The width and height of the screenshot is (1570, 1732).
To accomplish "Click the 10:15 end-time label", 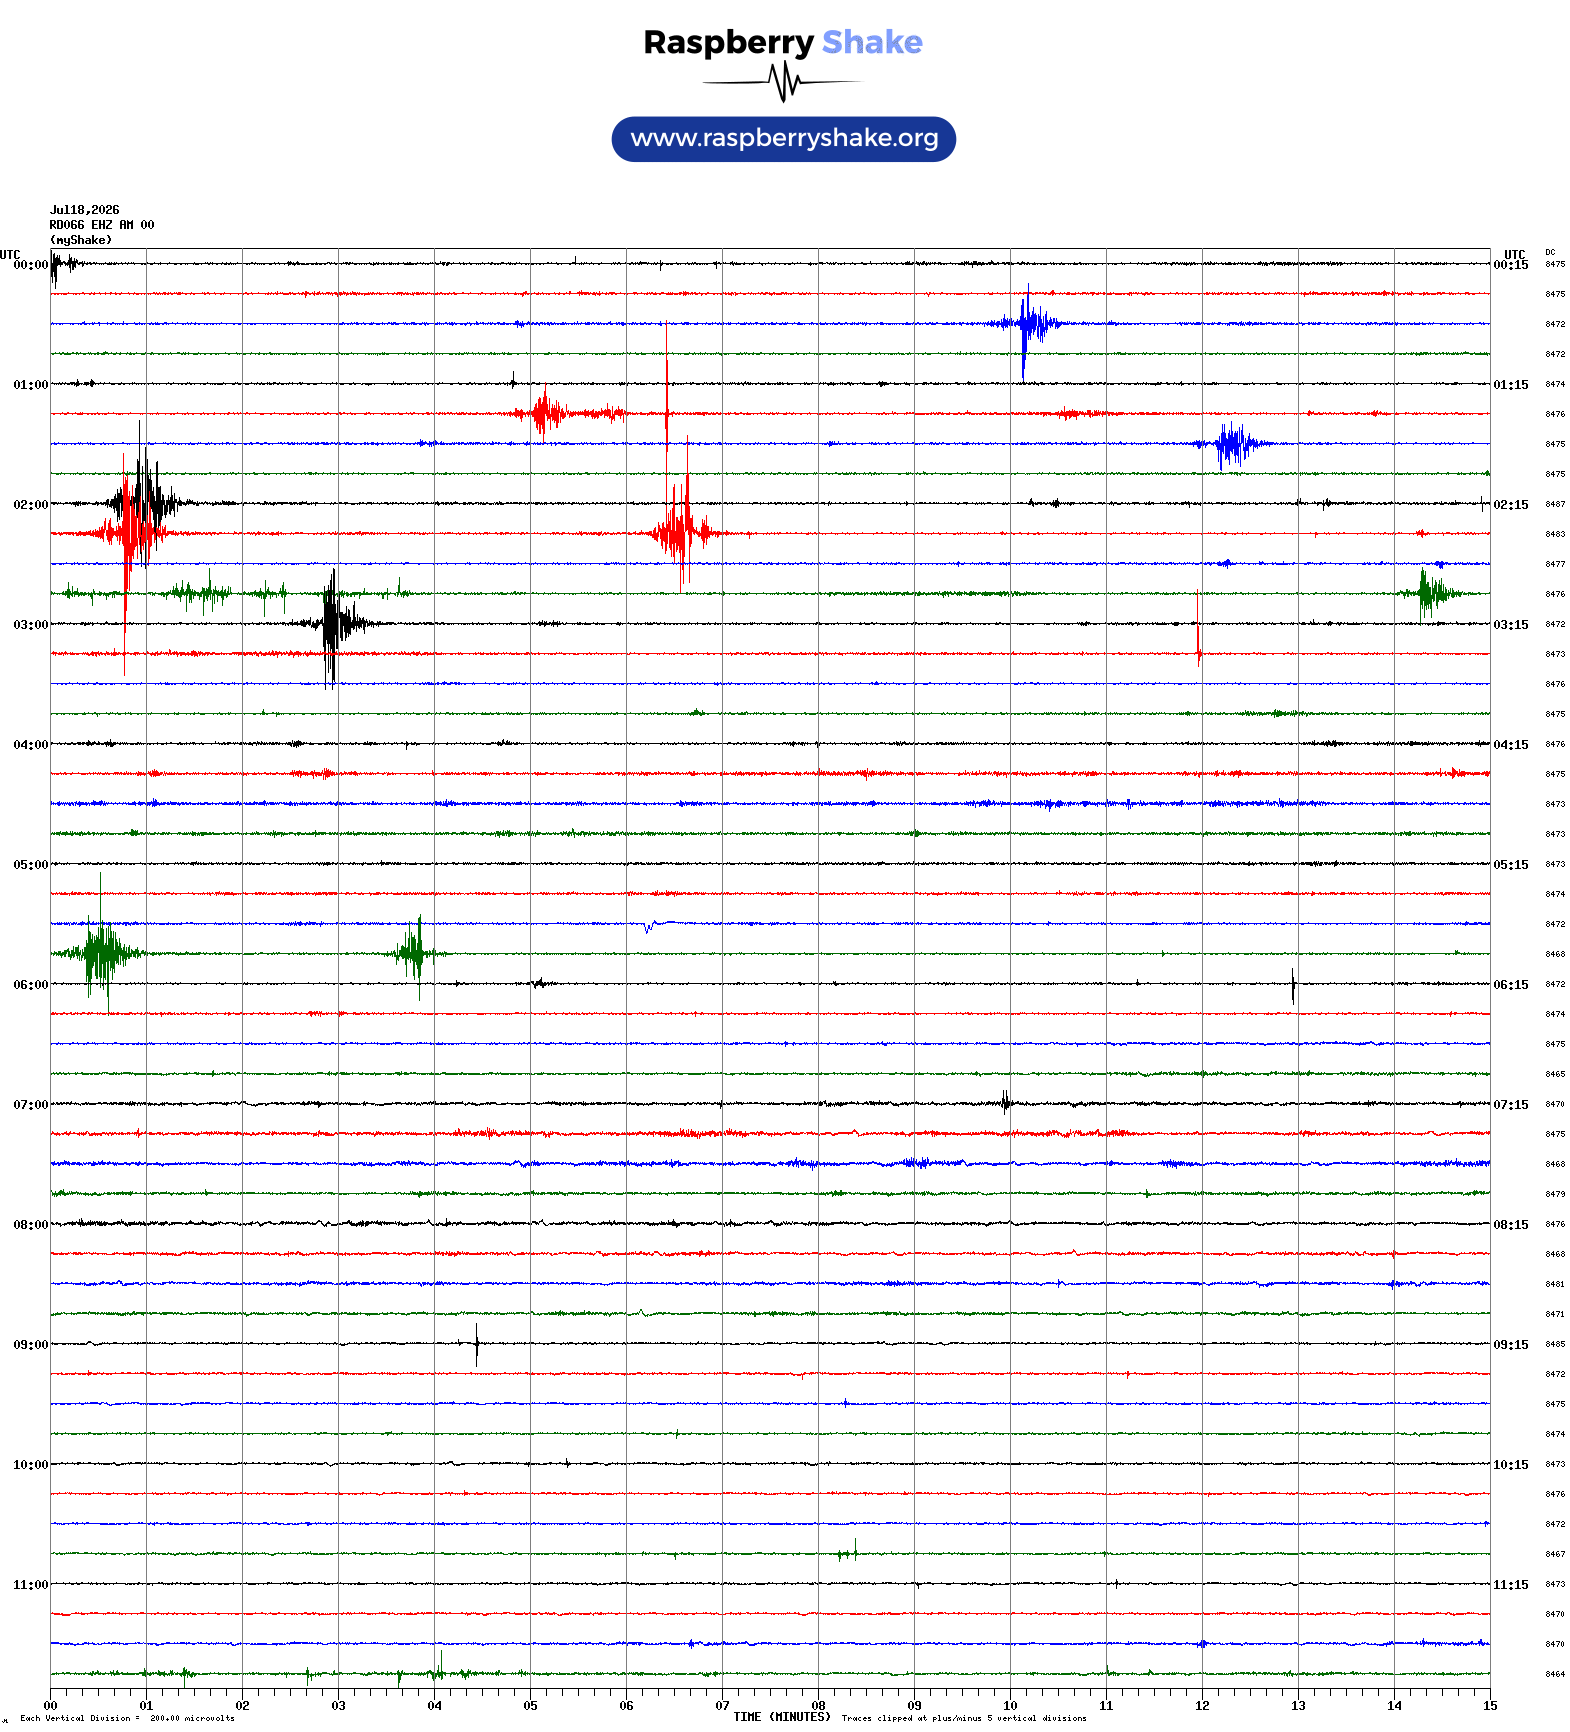I will pos(1511,1465).
